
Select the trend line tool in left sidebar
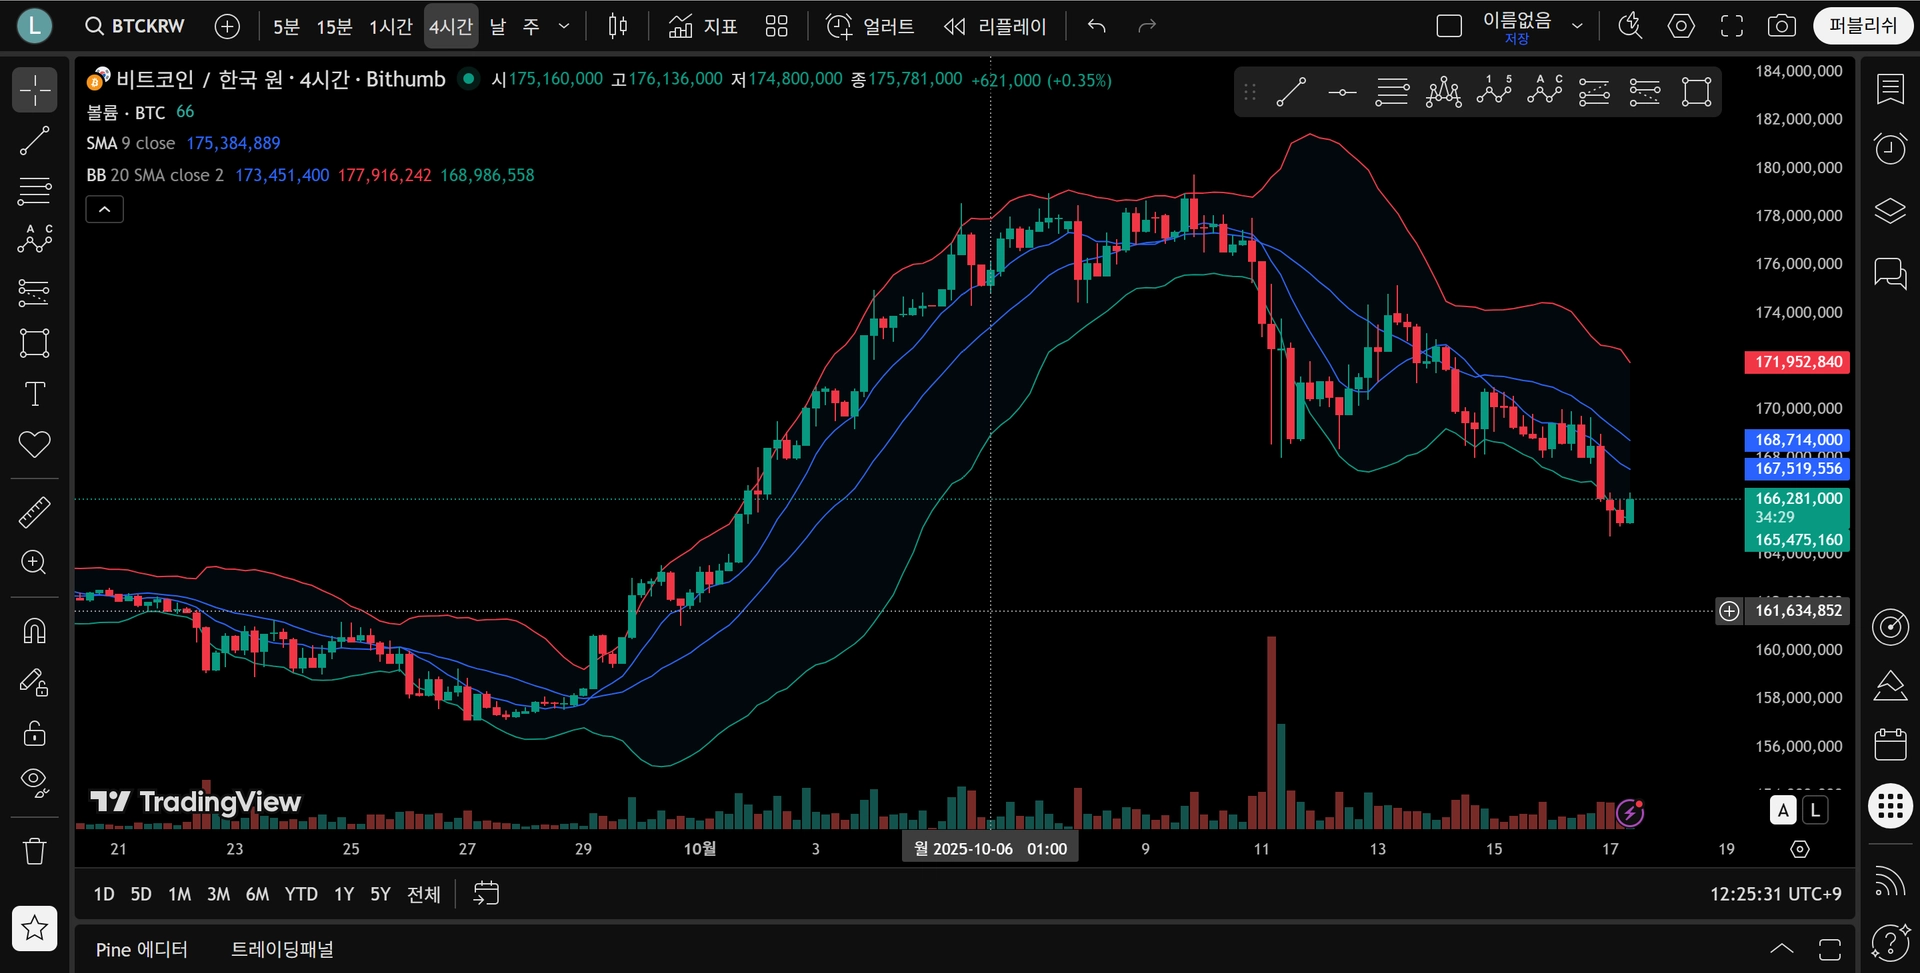pos(34,141)
